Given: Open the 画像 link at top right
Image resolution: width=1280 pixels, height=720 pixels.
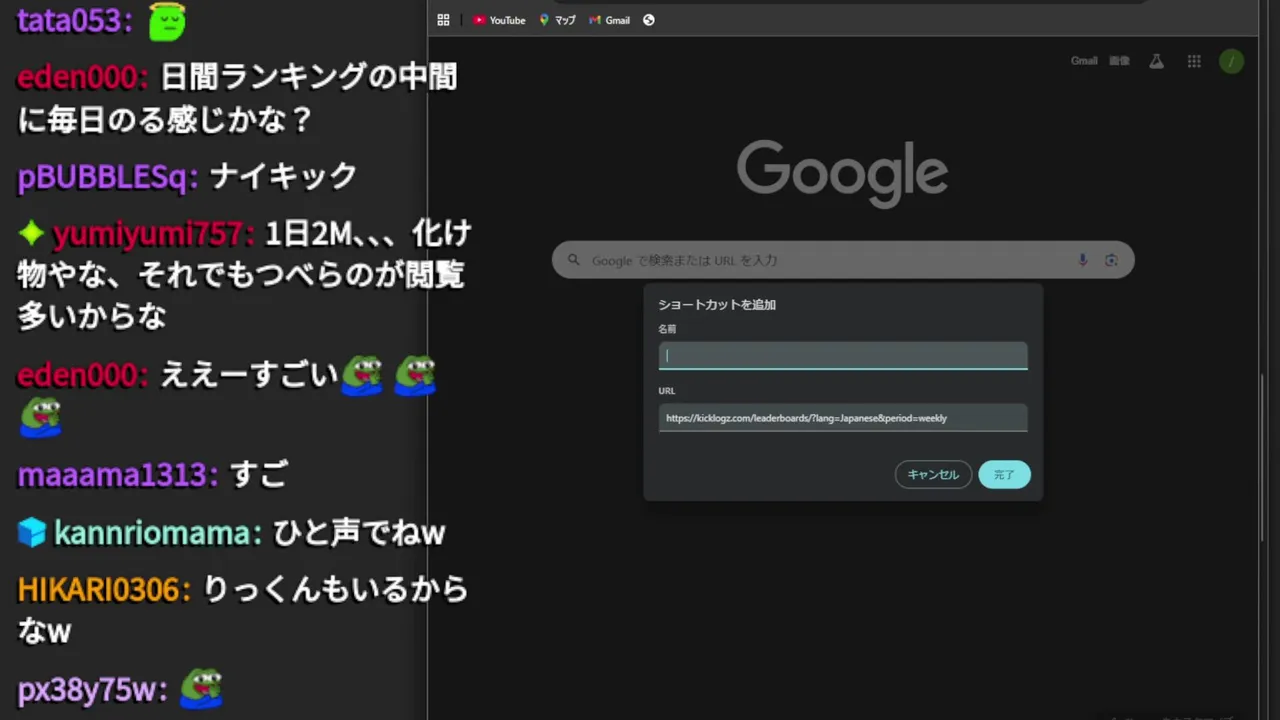Looking at the screenshot, I should point(1119,61).
